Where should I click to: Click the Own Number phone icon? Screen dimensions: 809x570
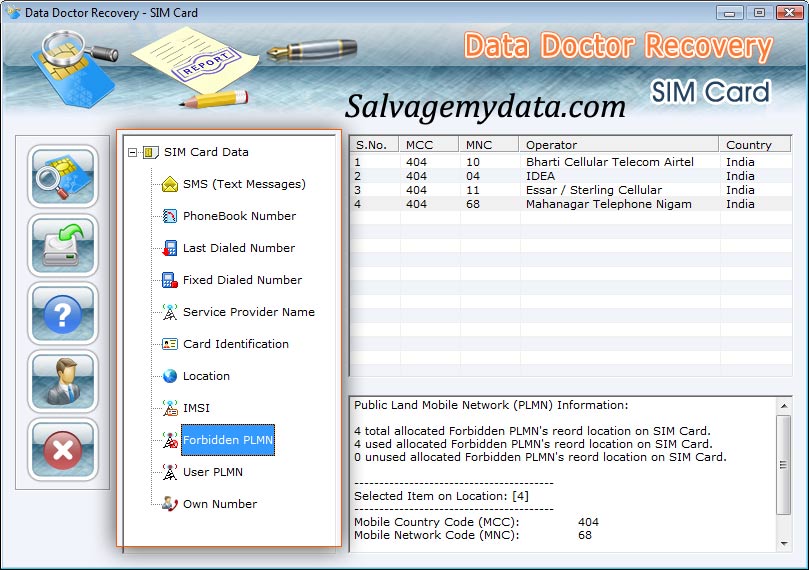tap(170, 504)
